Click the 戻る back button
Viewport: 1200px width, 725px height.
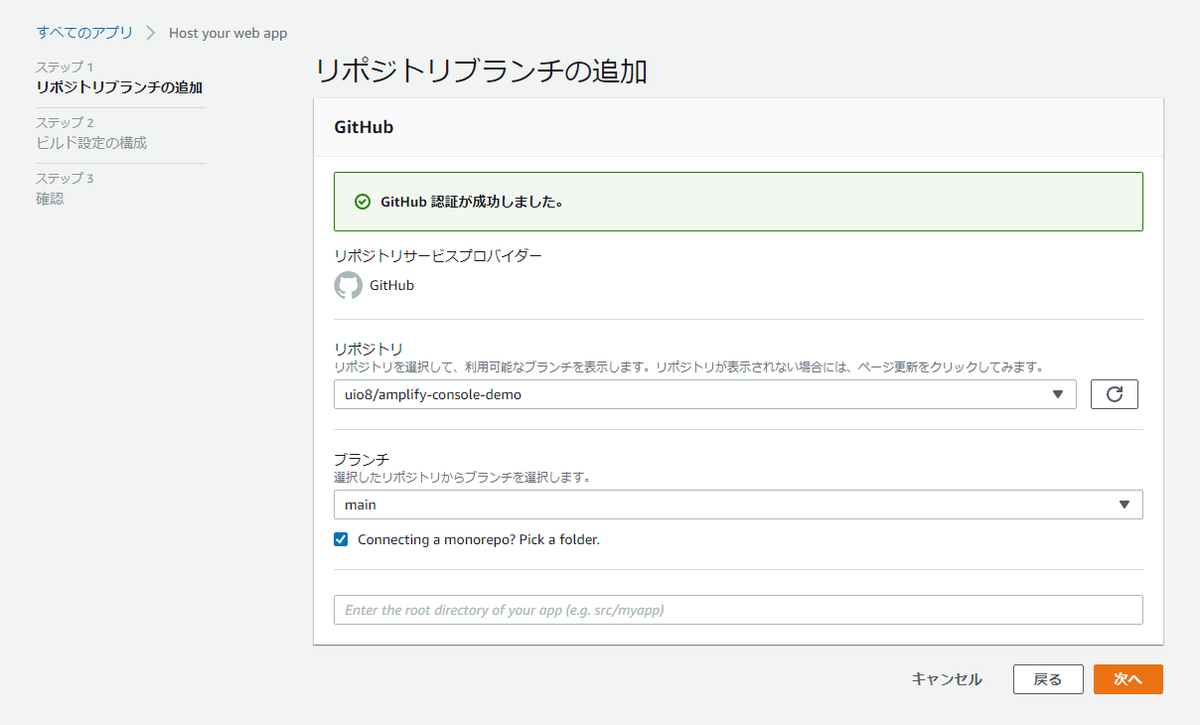tap(1048, 679)
